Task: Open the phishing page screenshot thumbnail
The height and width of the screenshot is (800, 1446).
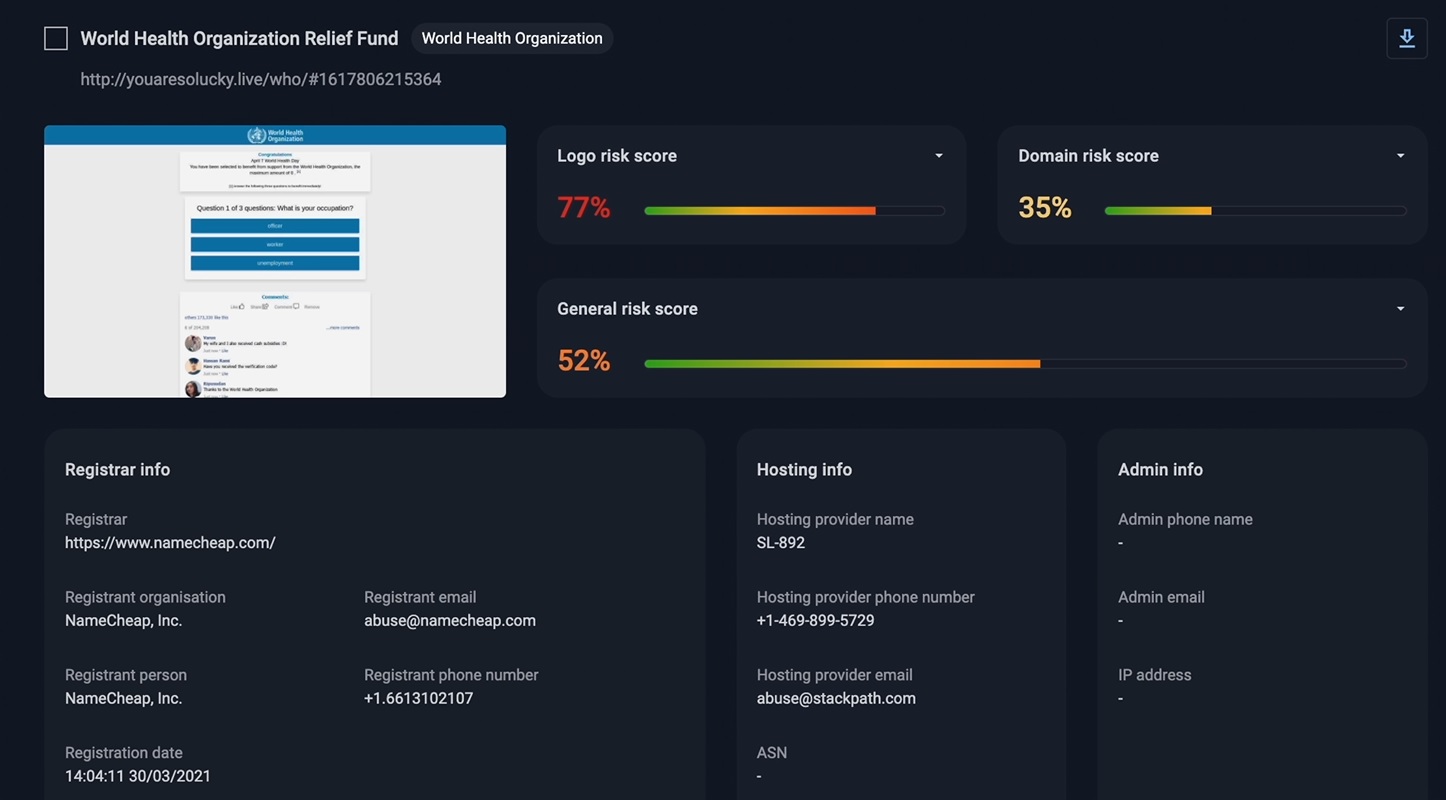Action: coord(275,261)
